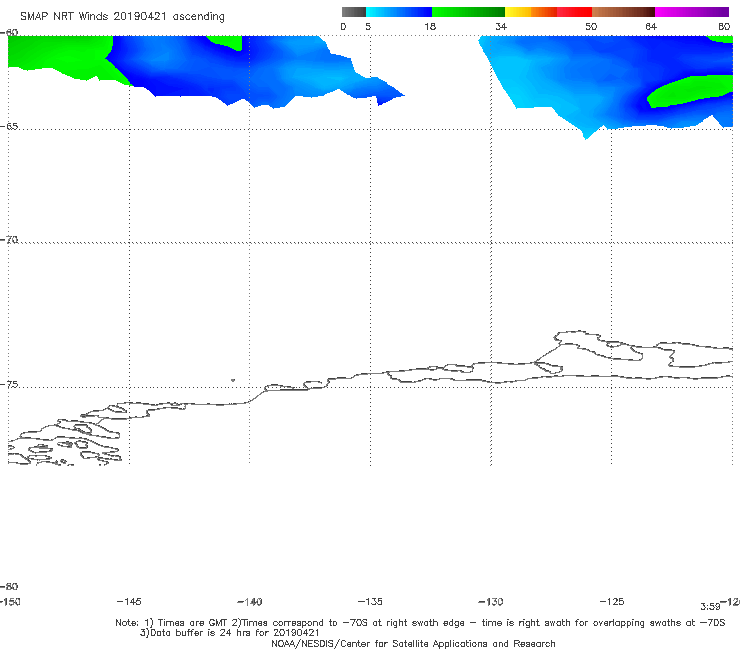Pick the gray 0–5 colorbar segment
Screen dimensions: 740x650
pyautogui.click(x=354, y=12)
